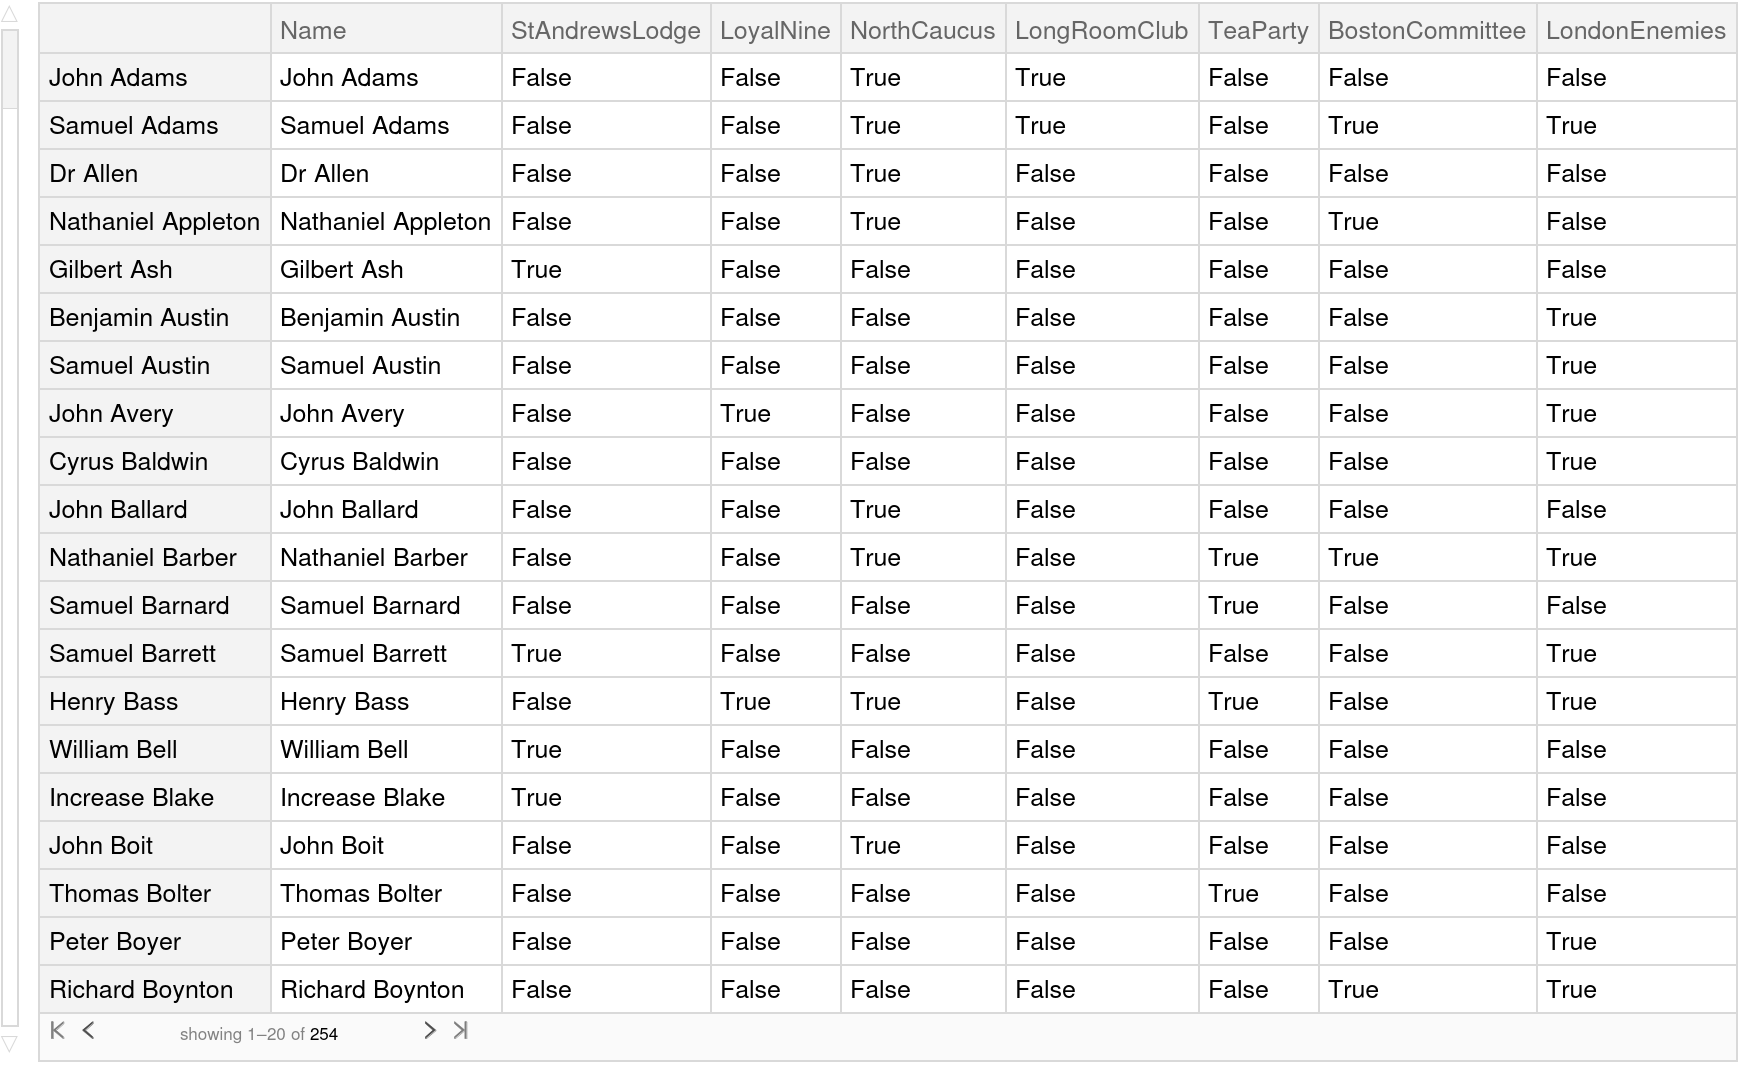Click the BostonCommittee column header
The height and width of the screenshot is (1092, 1738).
(x=1426, y=30)
